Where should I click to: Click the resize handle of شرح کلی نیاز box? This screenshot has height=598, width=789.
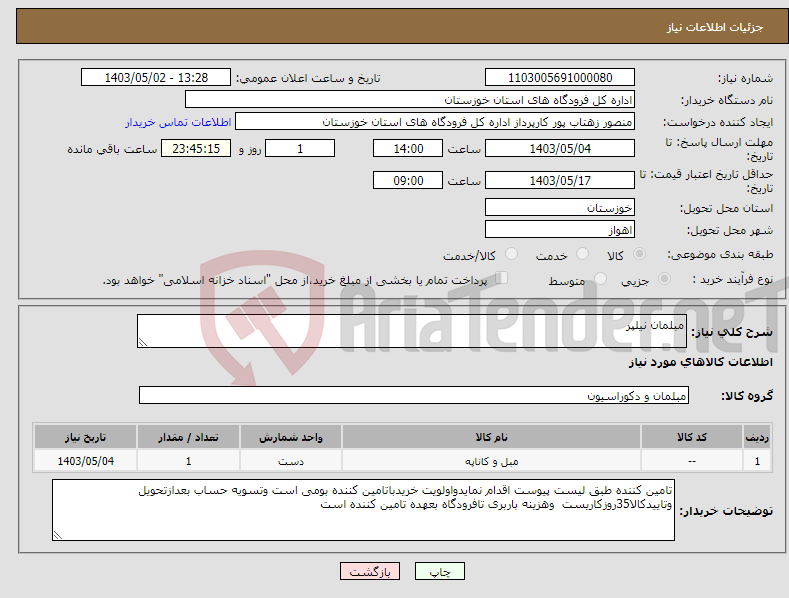point(143,342)
